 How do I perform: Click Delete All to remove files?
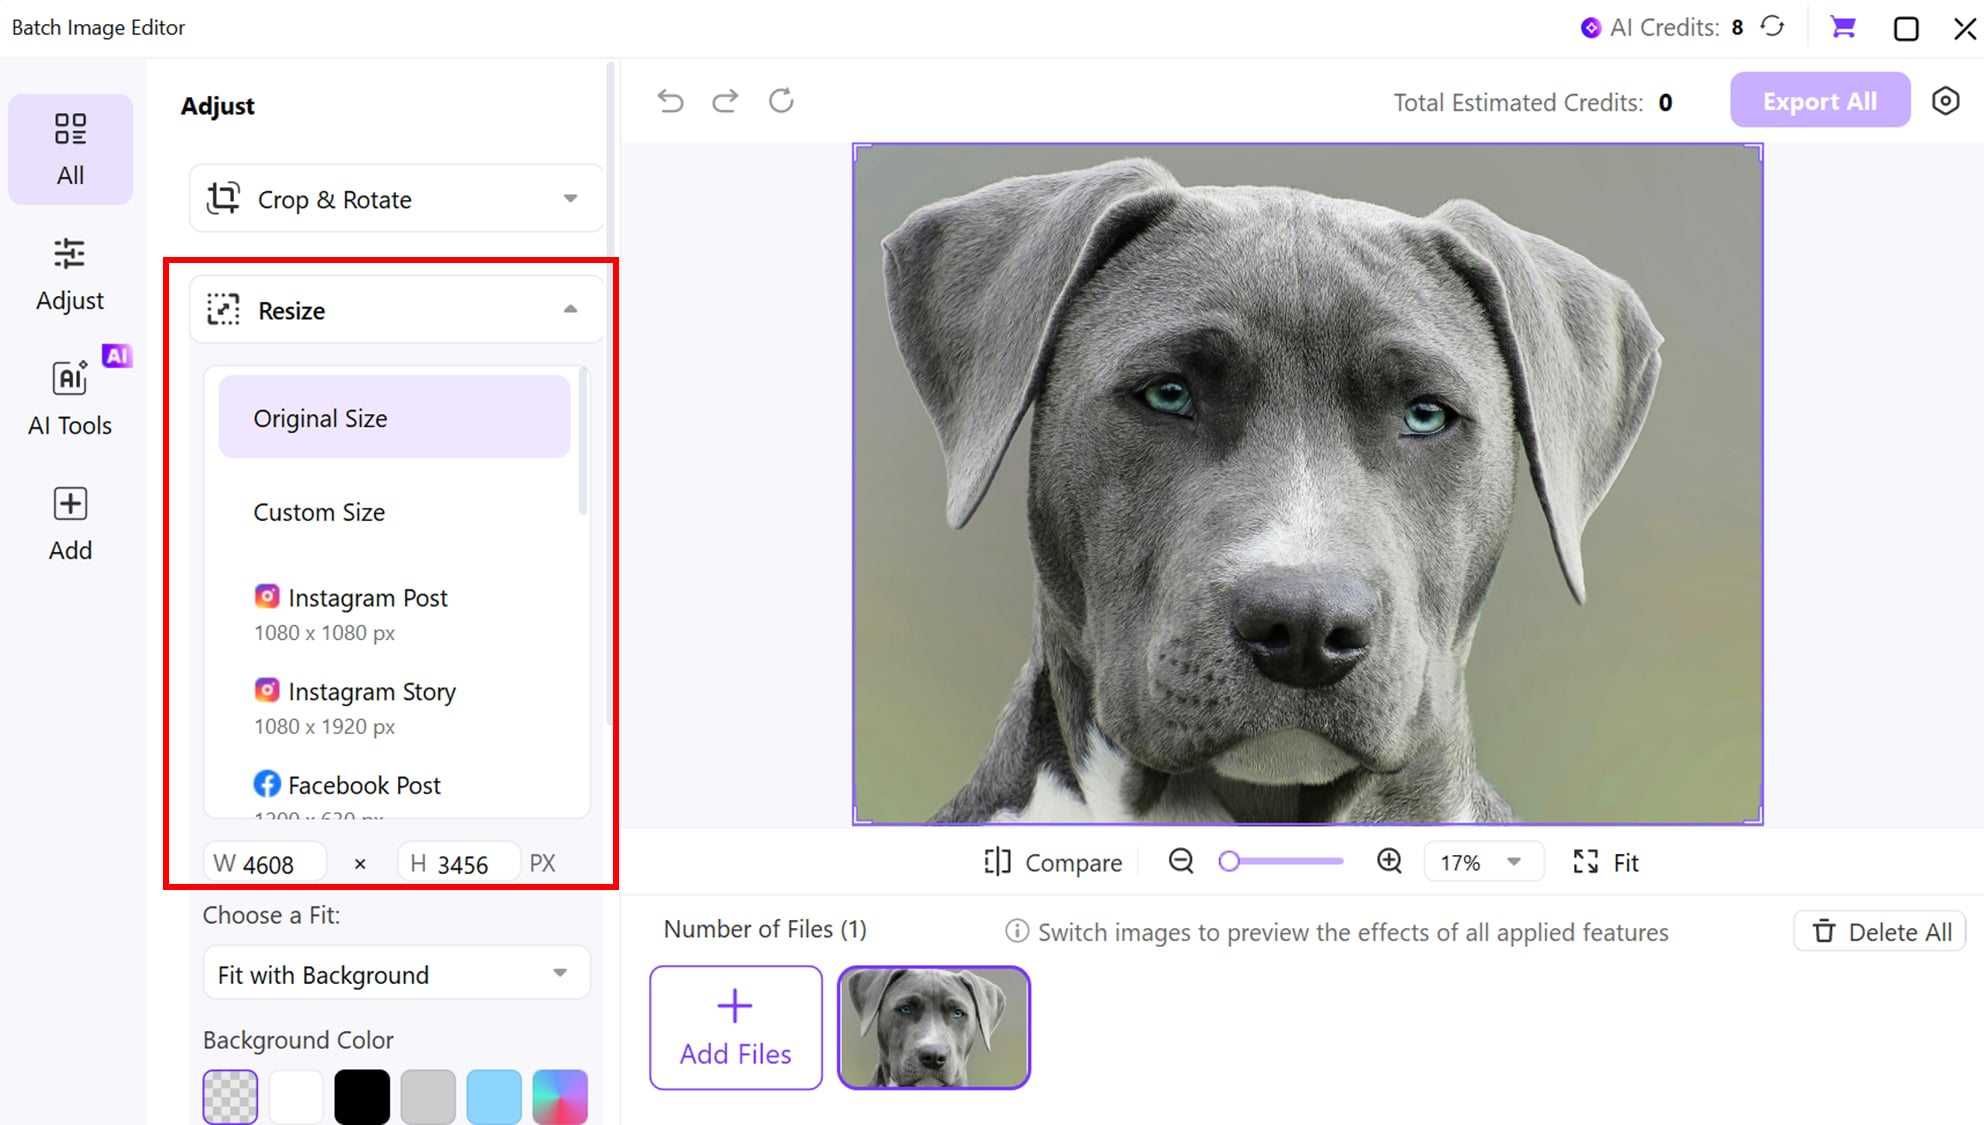1879,931
